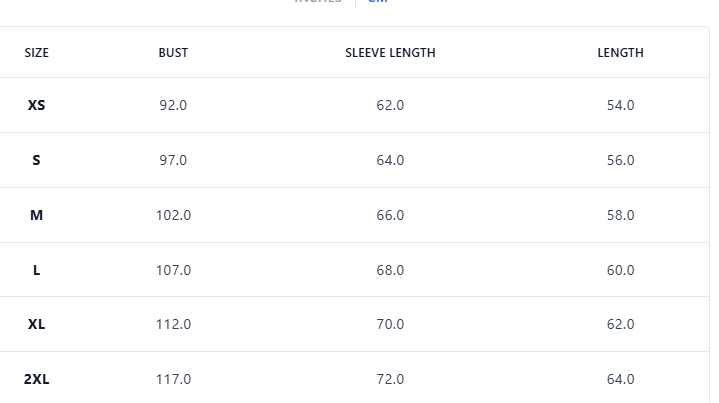
Task: Click the SLEEVE LENGTH column header
Action: pos(390,53)
